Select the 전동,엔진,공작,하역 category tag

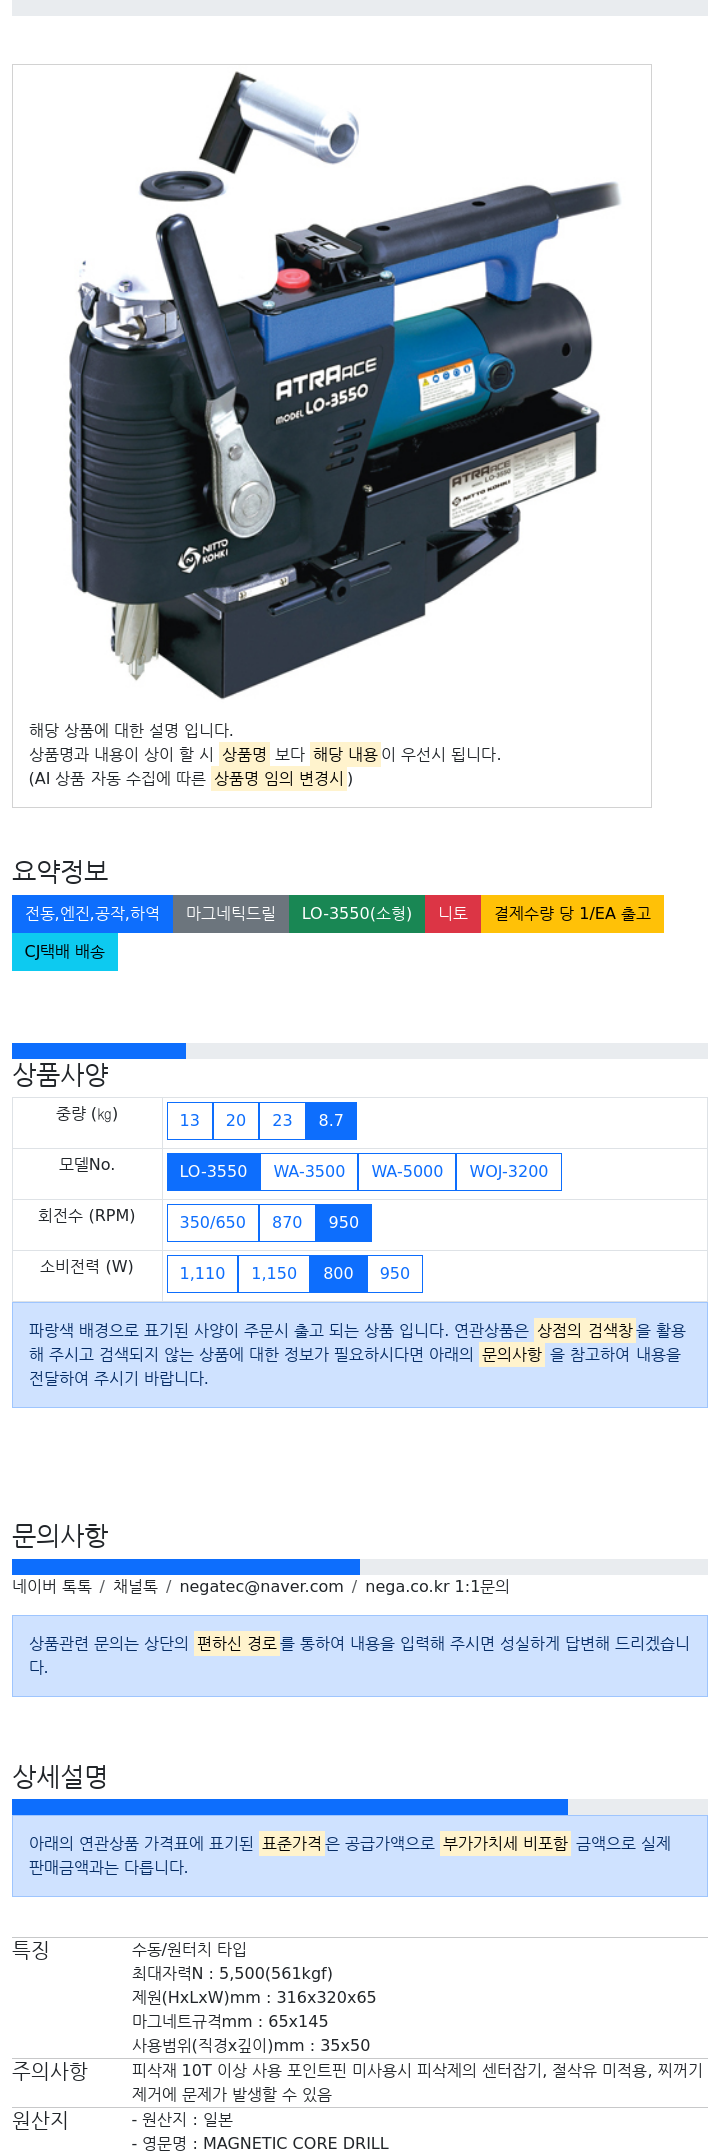coord(92,914)
